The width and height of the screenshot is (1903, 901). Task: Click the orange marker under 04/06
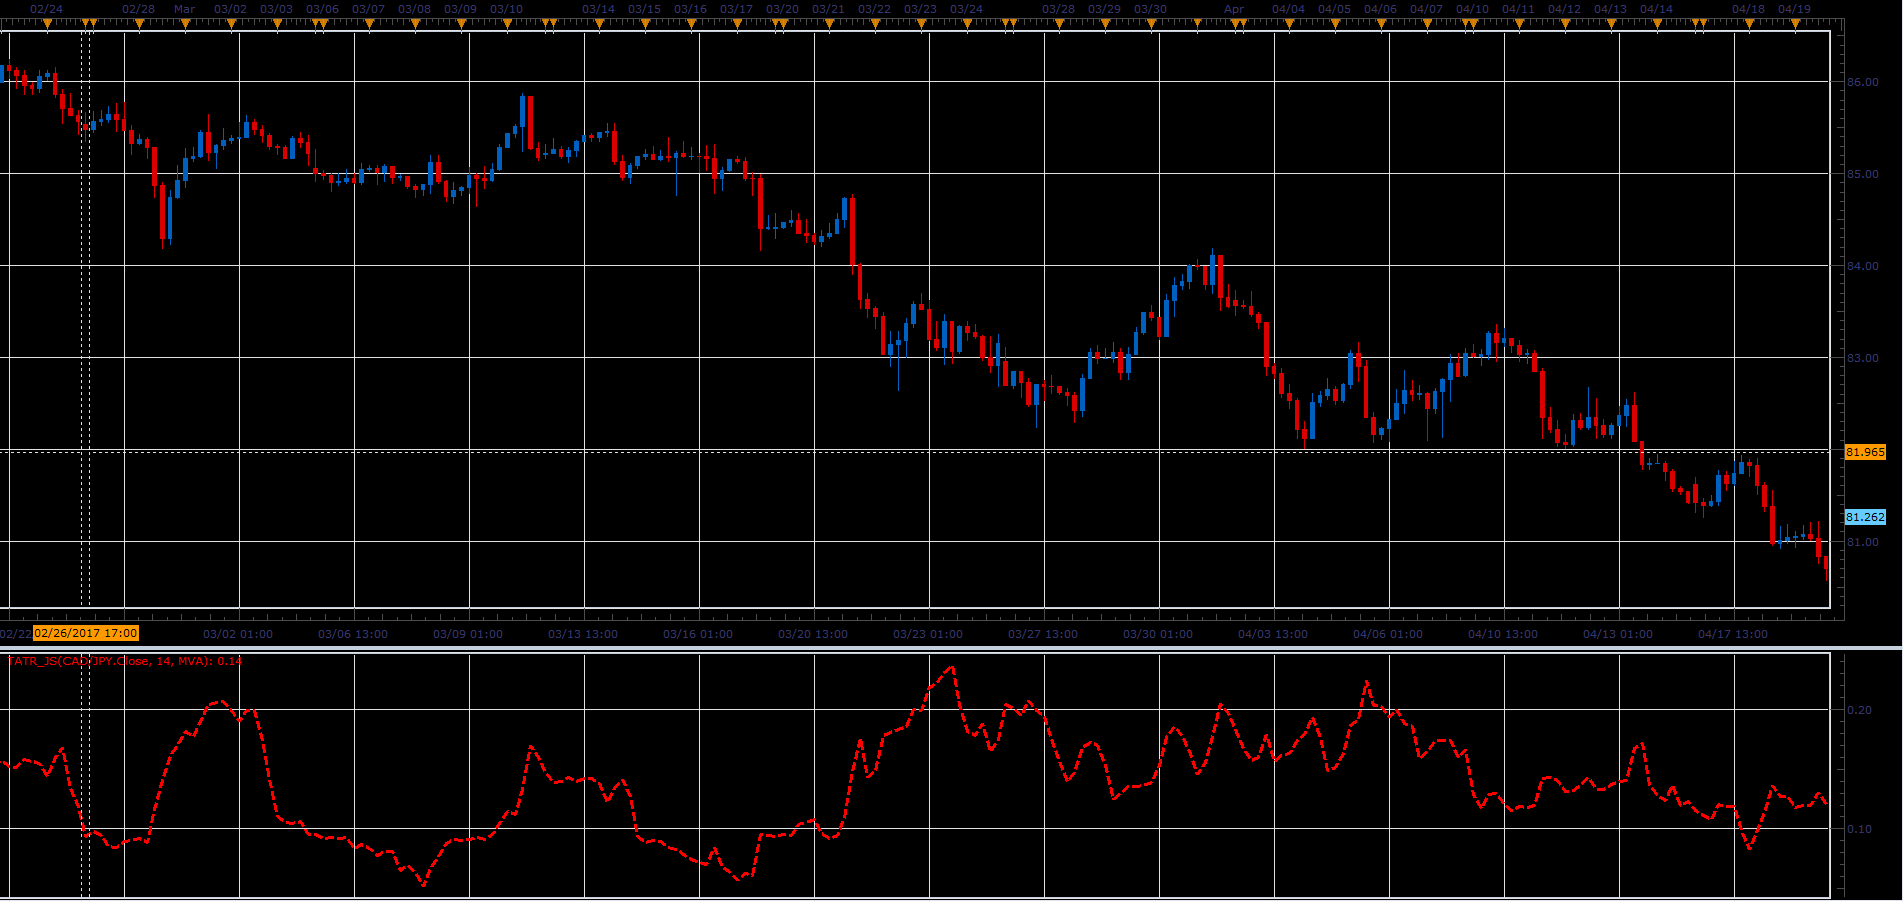(x=1381, y=23)
